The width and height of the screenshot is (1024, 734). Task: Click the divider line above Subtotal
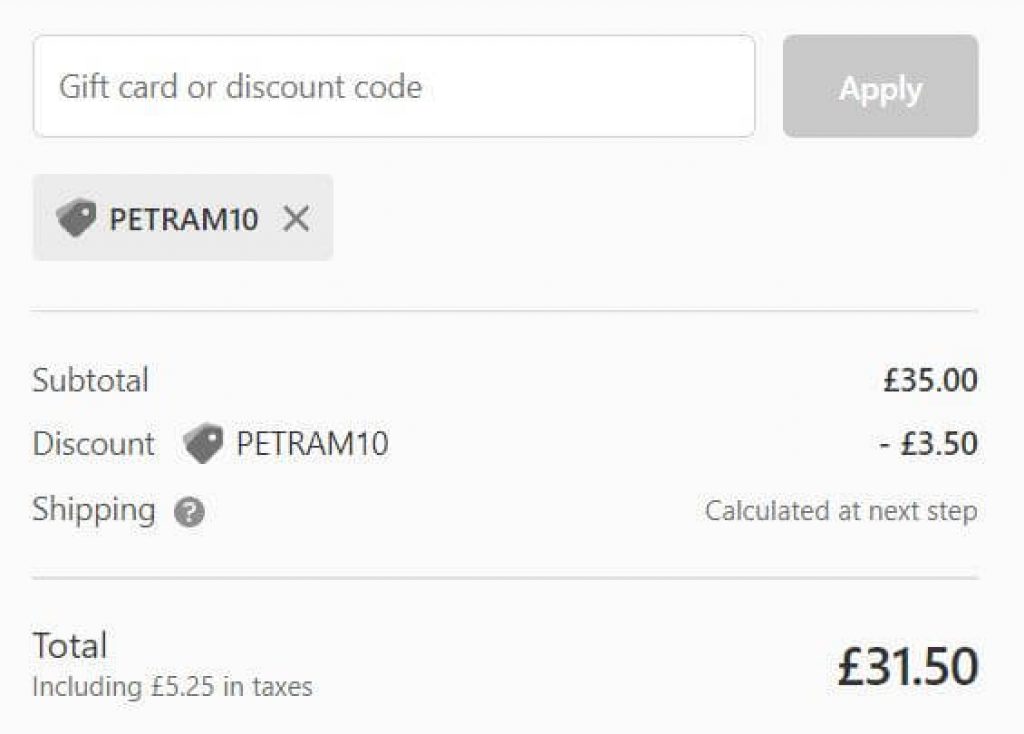click(x=505, y=311)
